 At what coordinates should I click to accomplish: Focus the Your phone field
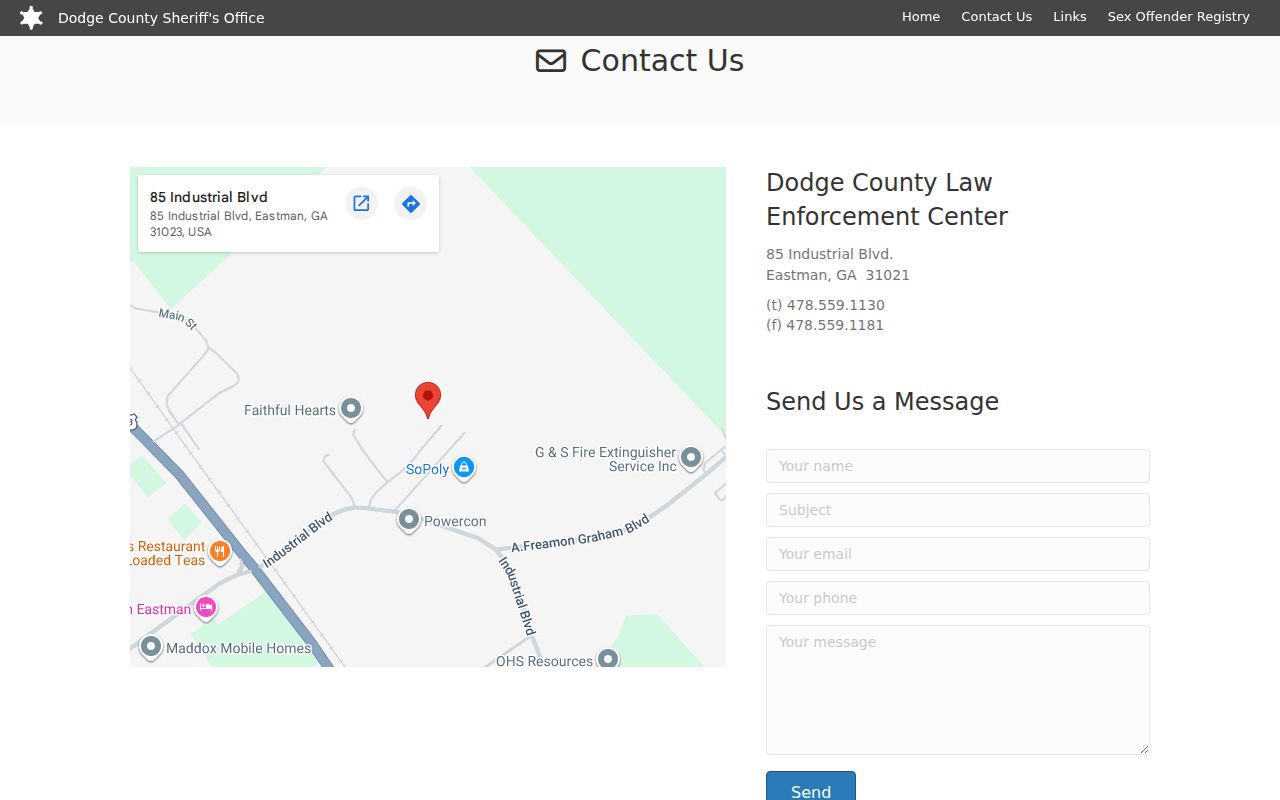958,598
